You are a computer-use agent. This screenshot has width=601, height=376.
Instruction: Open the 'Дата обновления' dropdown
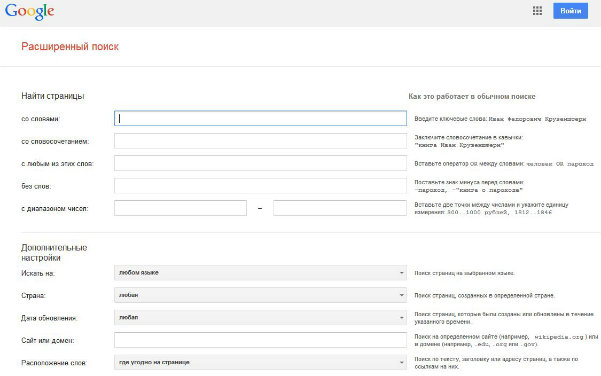[260, 318]
